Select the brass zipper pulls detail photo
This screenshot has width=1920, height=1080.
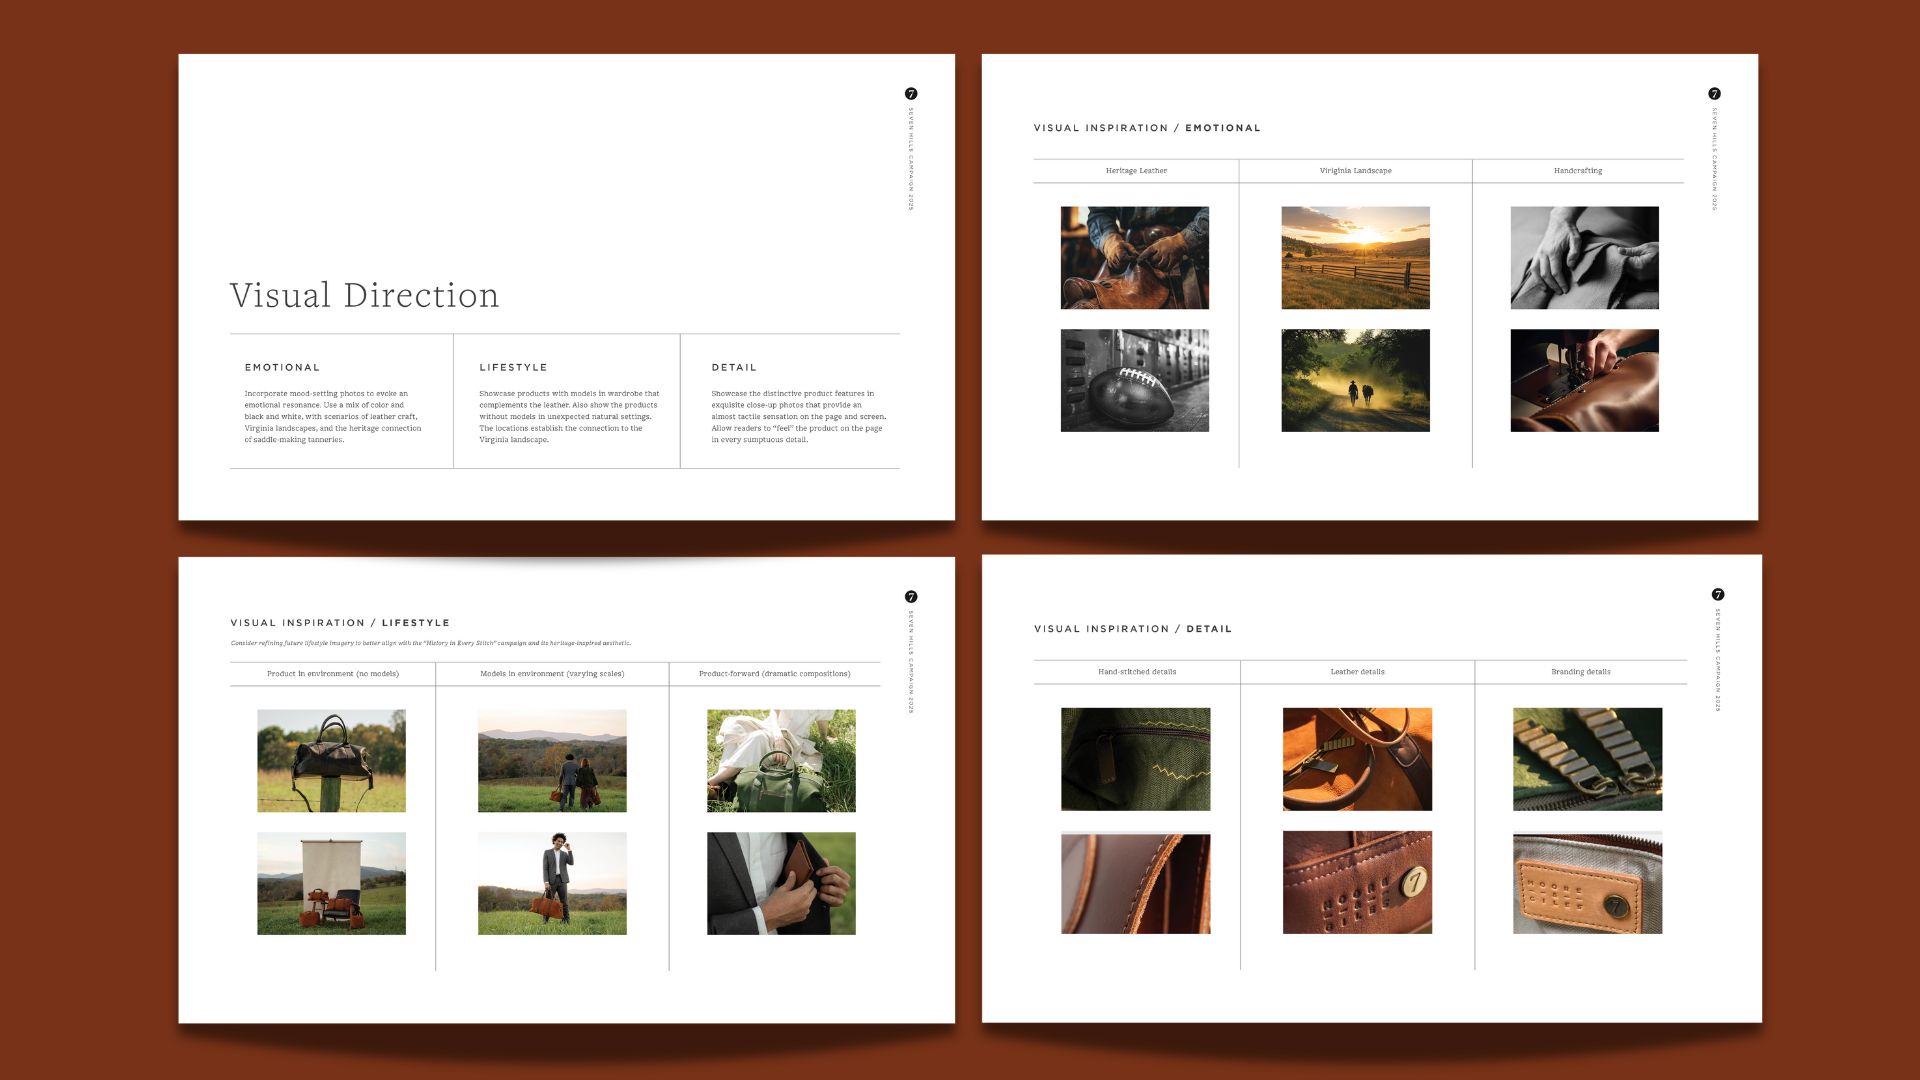tap(1587, 759)
